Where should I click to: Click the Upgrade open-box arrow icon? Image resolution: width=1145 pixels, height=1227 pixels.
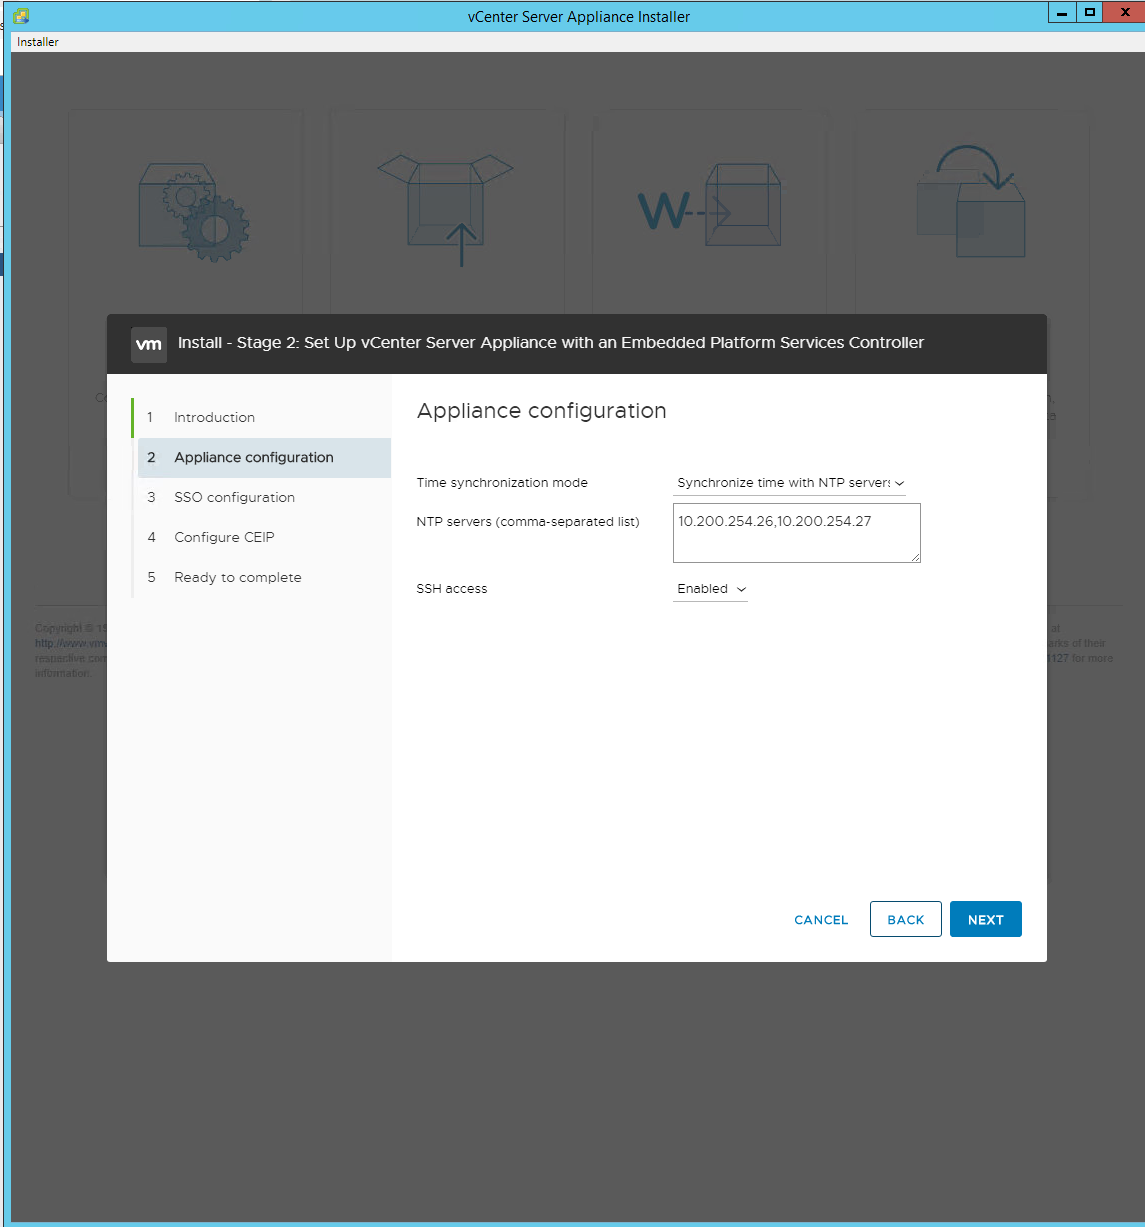click(446, 208)
